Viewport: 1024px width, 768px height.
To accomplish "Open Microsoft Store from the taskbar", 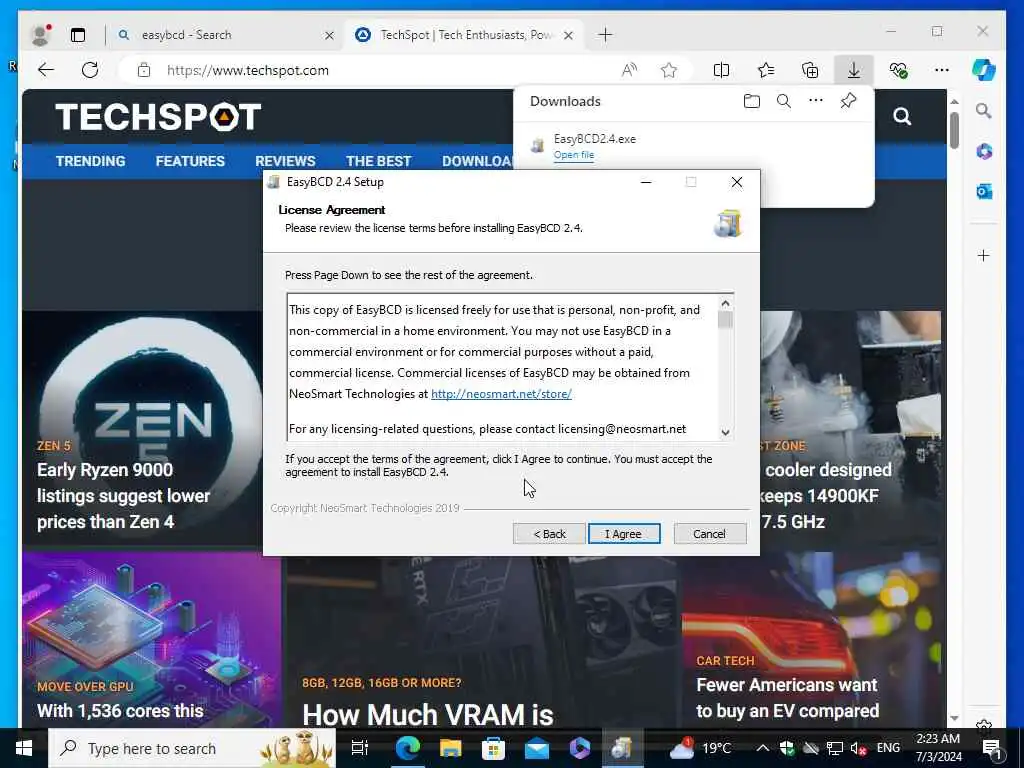I will click(493, 748).
